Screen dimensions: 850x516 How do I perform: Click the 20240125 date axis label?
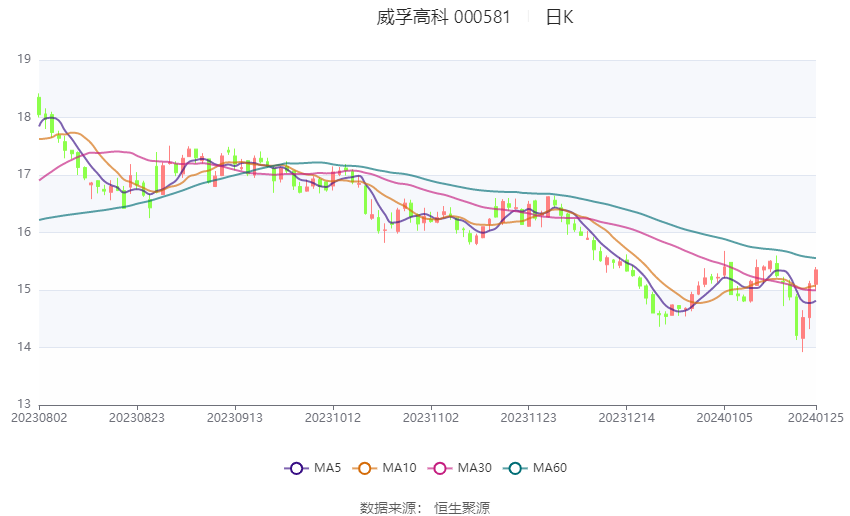[x=816, y=418]
